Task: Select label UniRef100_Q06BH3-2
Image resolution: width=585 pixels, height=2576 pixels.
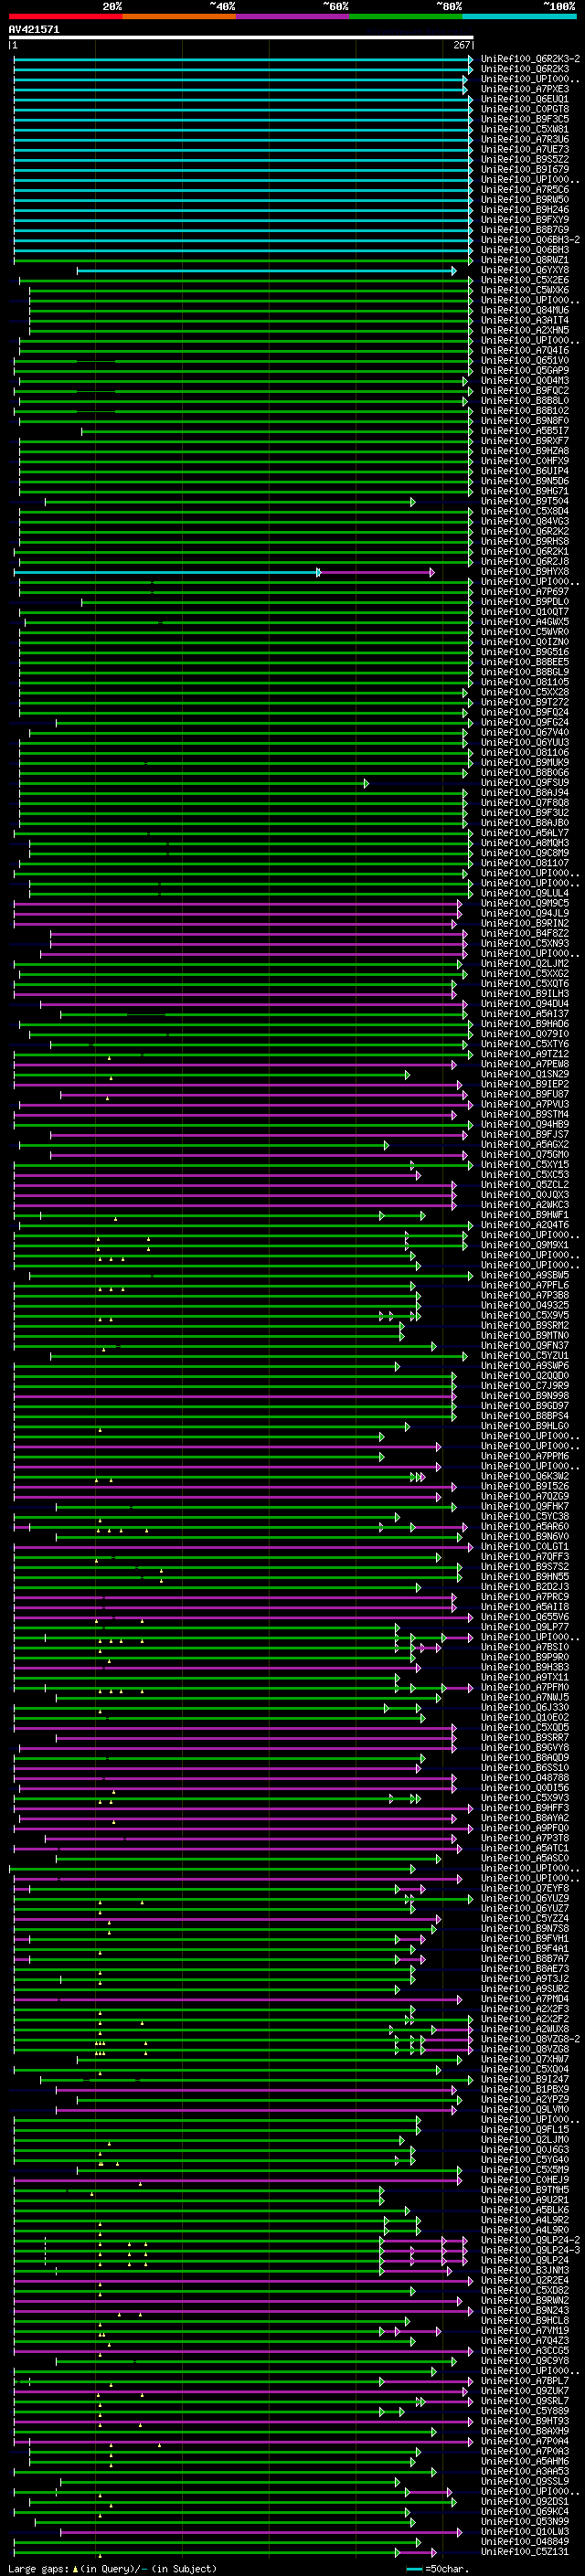Action: coord(530,240)
